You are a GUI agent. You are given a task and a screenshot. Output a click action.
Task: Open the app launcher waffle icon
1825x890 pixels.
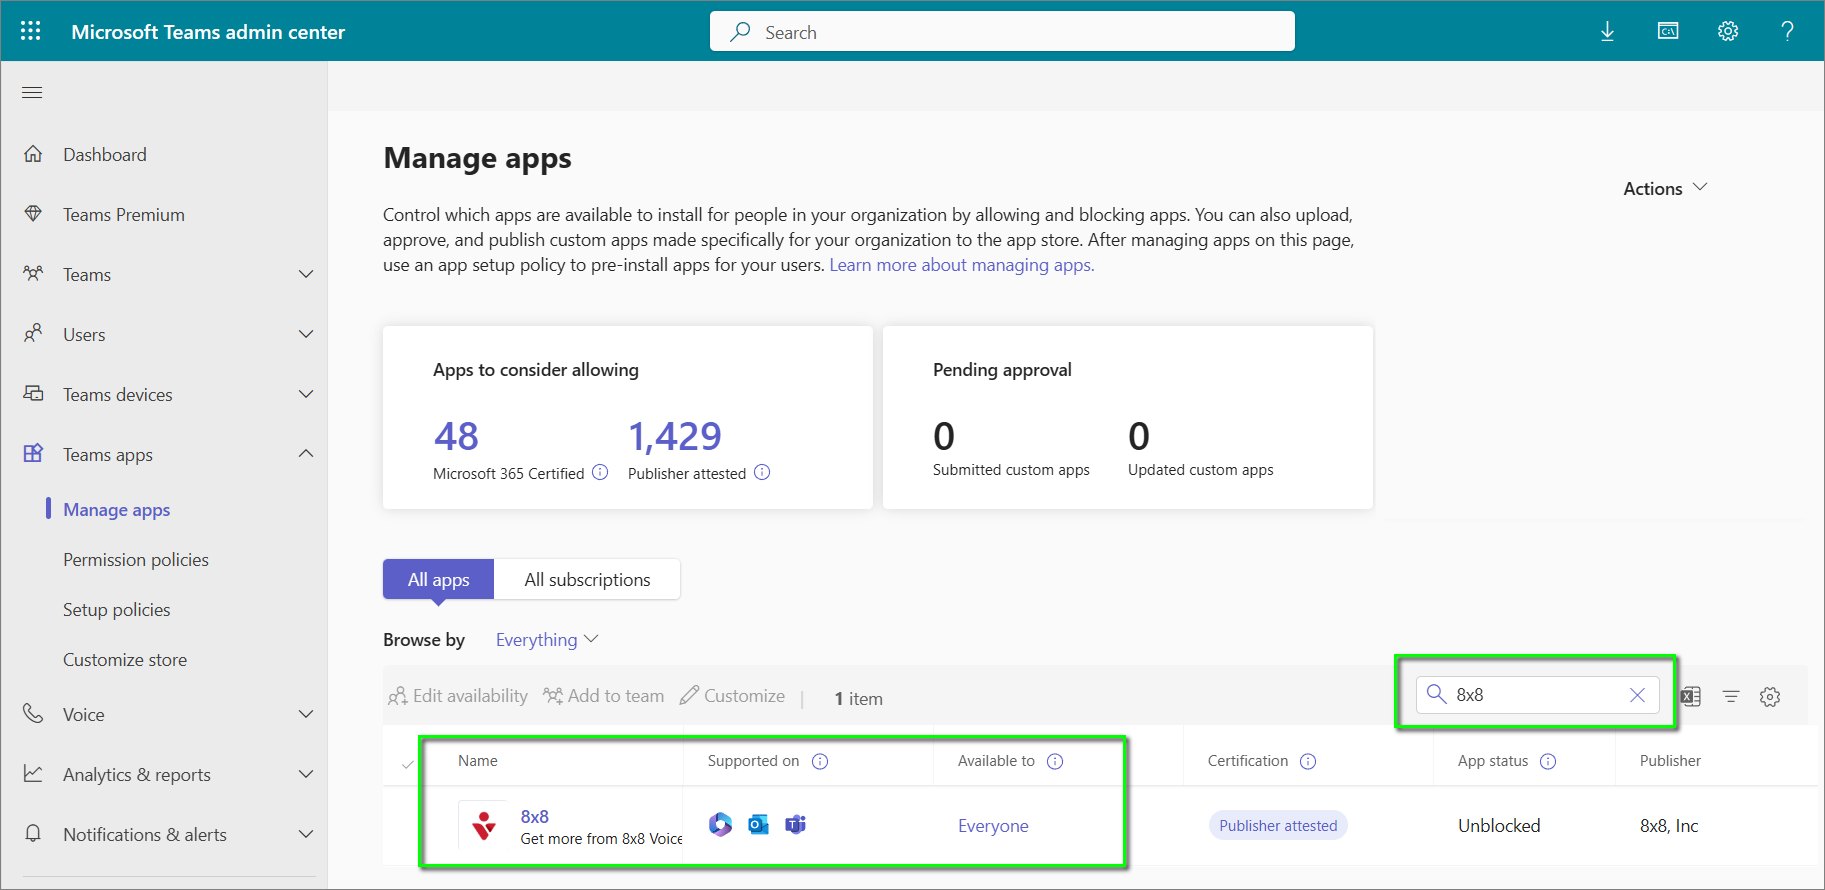pos(31,31)
